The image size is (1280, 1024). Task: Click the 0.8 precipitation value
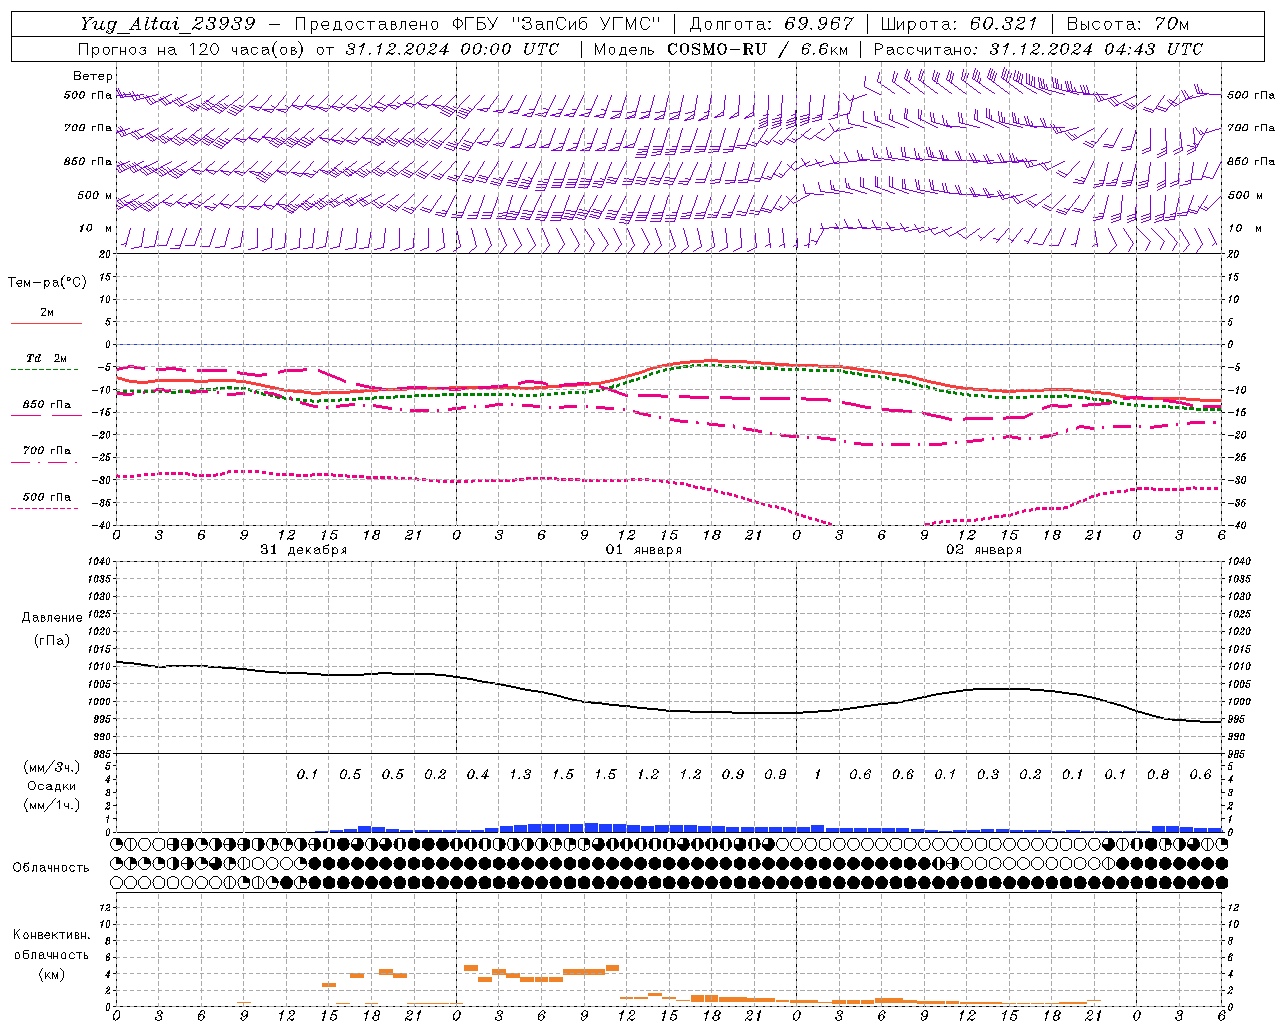coord(1158,775)
